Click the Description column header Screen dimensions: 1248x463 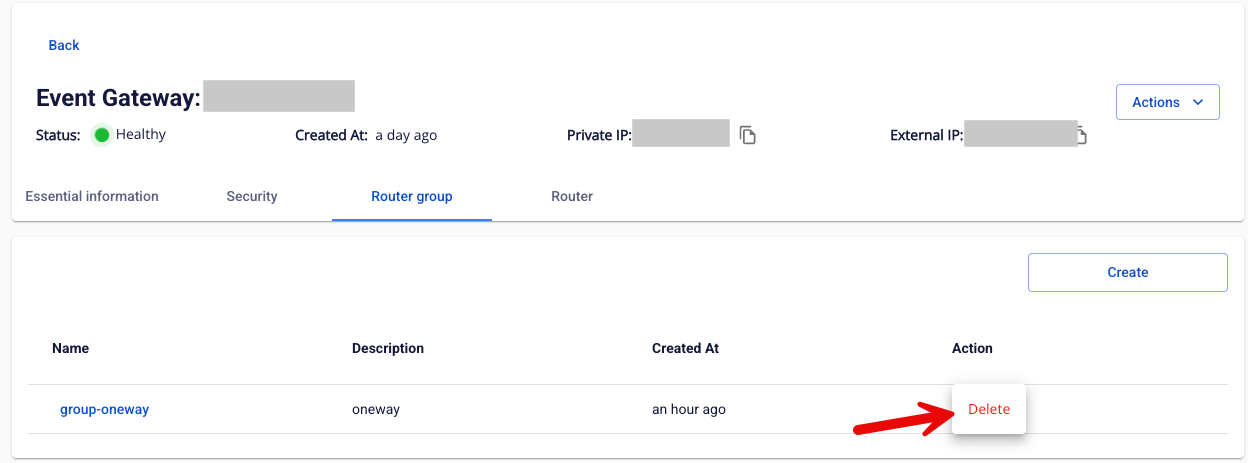pyautogui.click(x=388, y=348)
